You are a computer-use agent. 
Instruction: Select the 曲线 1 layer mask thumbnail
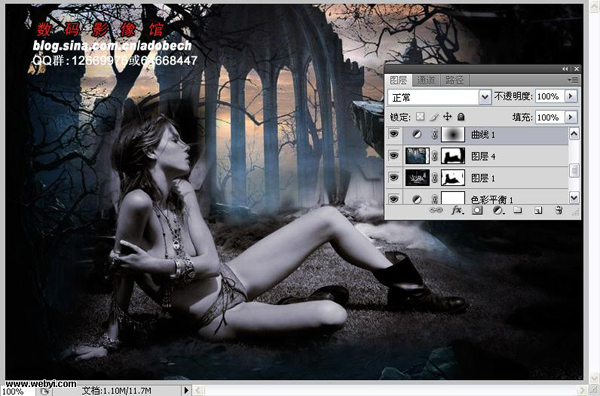pyautogui.click(x=453, y=134)
